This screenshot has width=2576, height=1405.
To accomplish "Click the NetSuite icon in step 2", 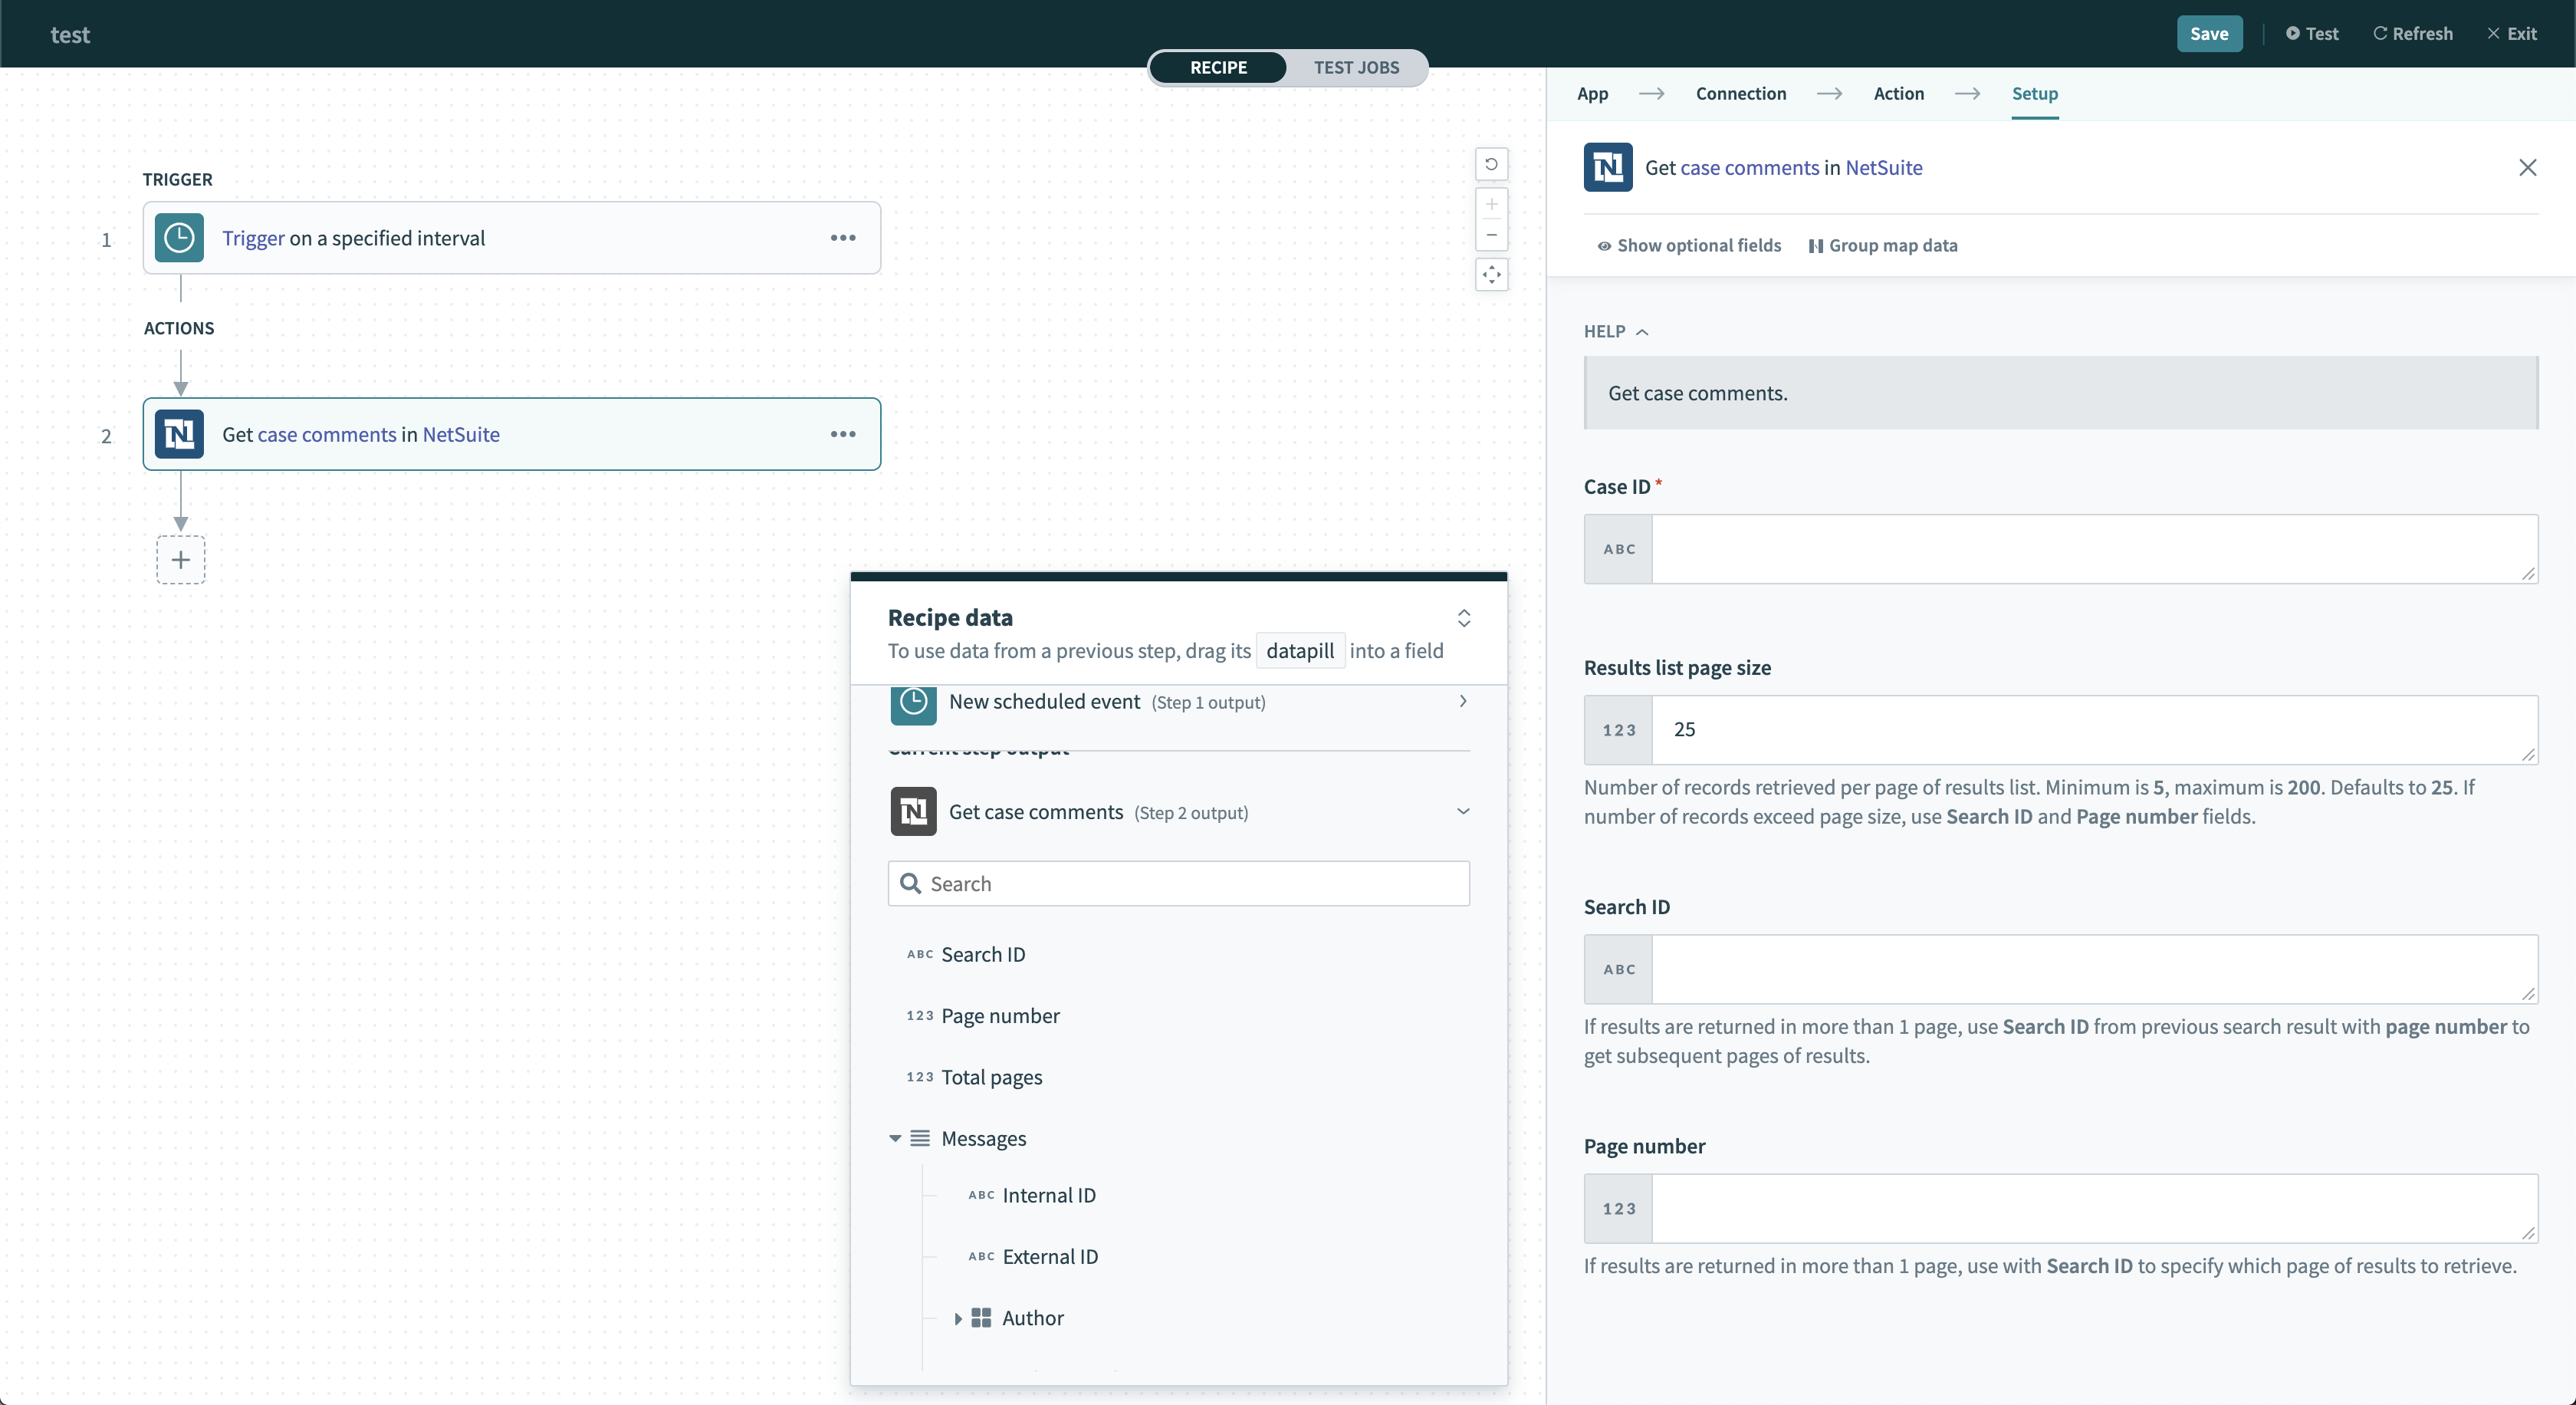I will [x=179, y=434].
